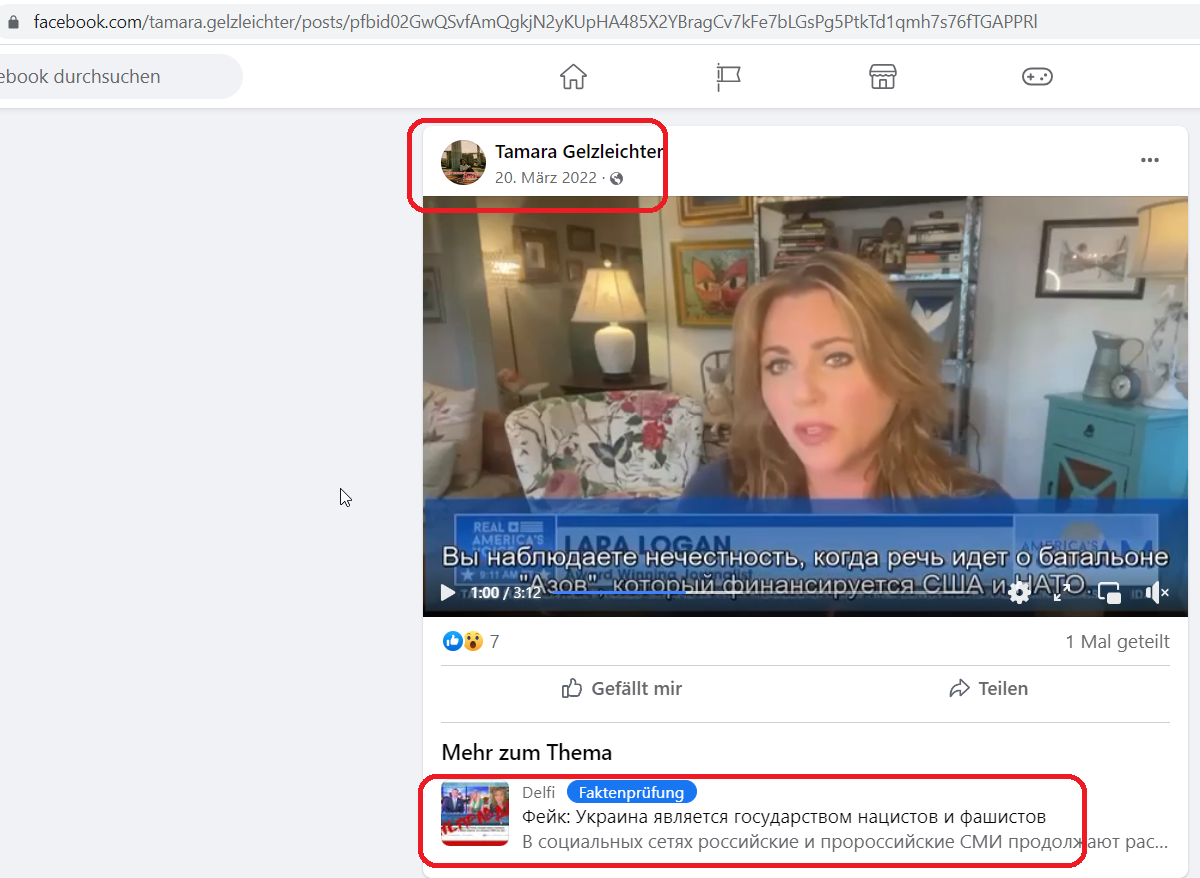
Task: Open the post options three-dot menu
Action: click(x=1150, y=160)
